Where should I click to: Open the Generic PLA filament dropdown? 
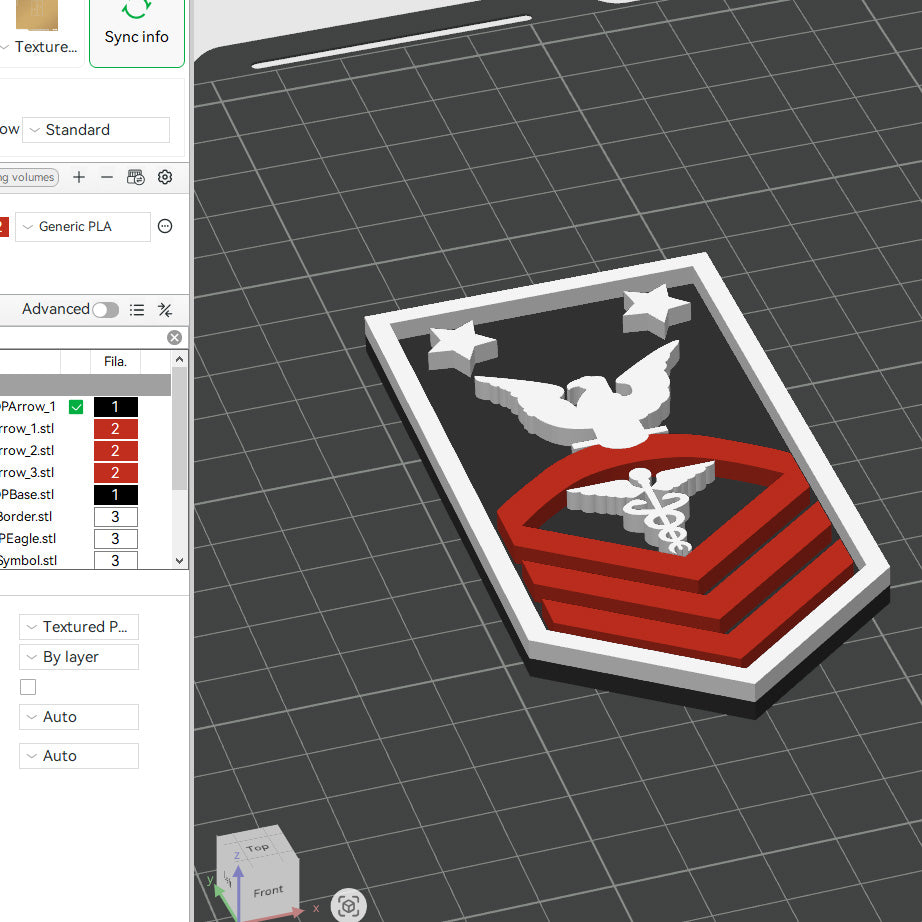[83, 226]
